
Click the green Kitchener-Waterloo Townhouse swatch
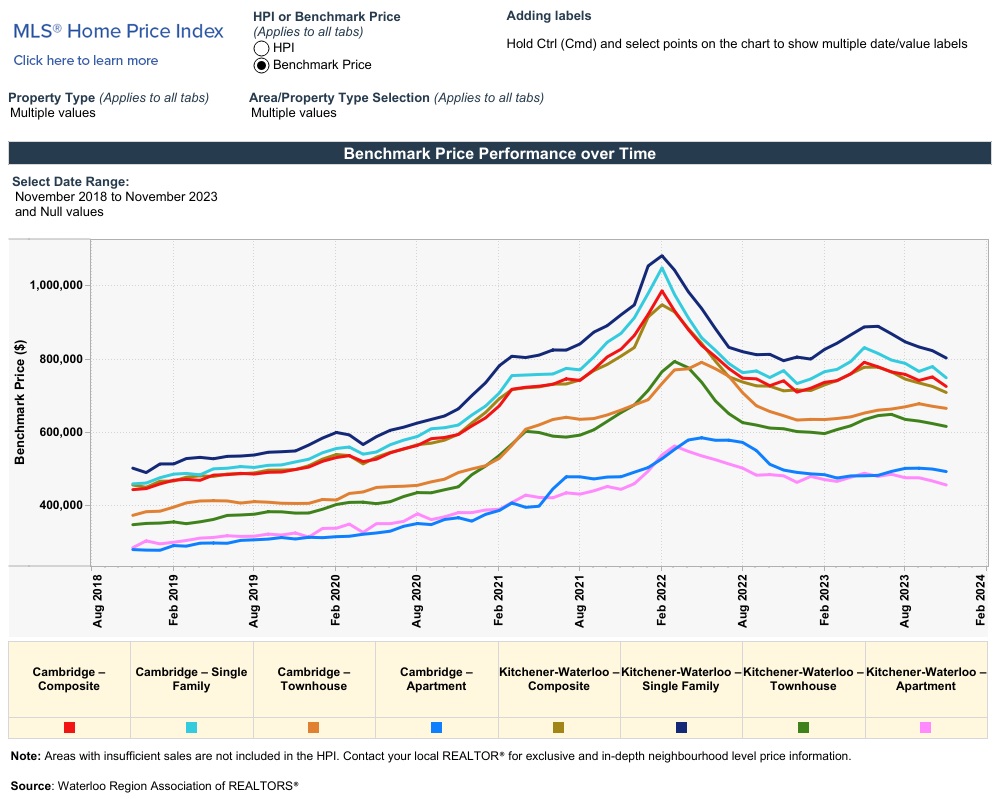[803, 728]
